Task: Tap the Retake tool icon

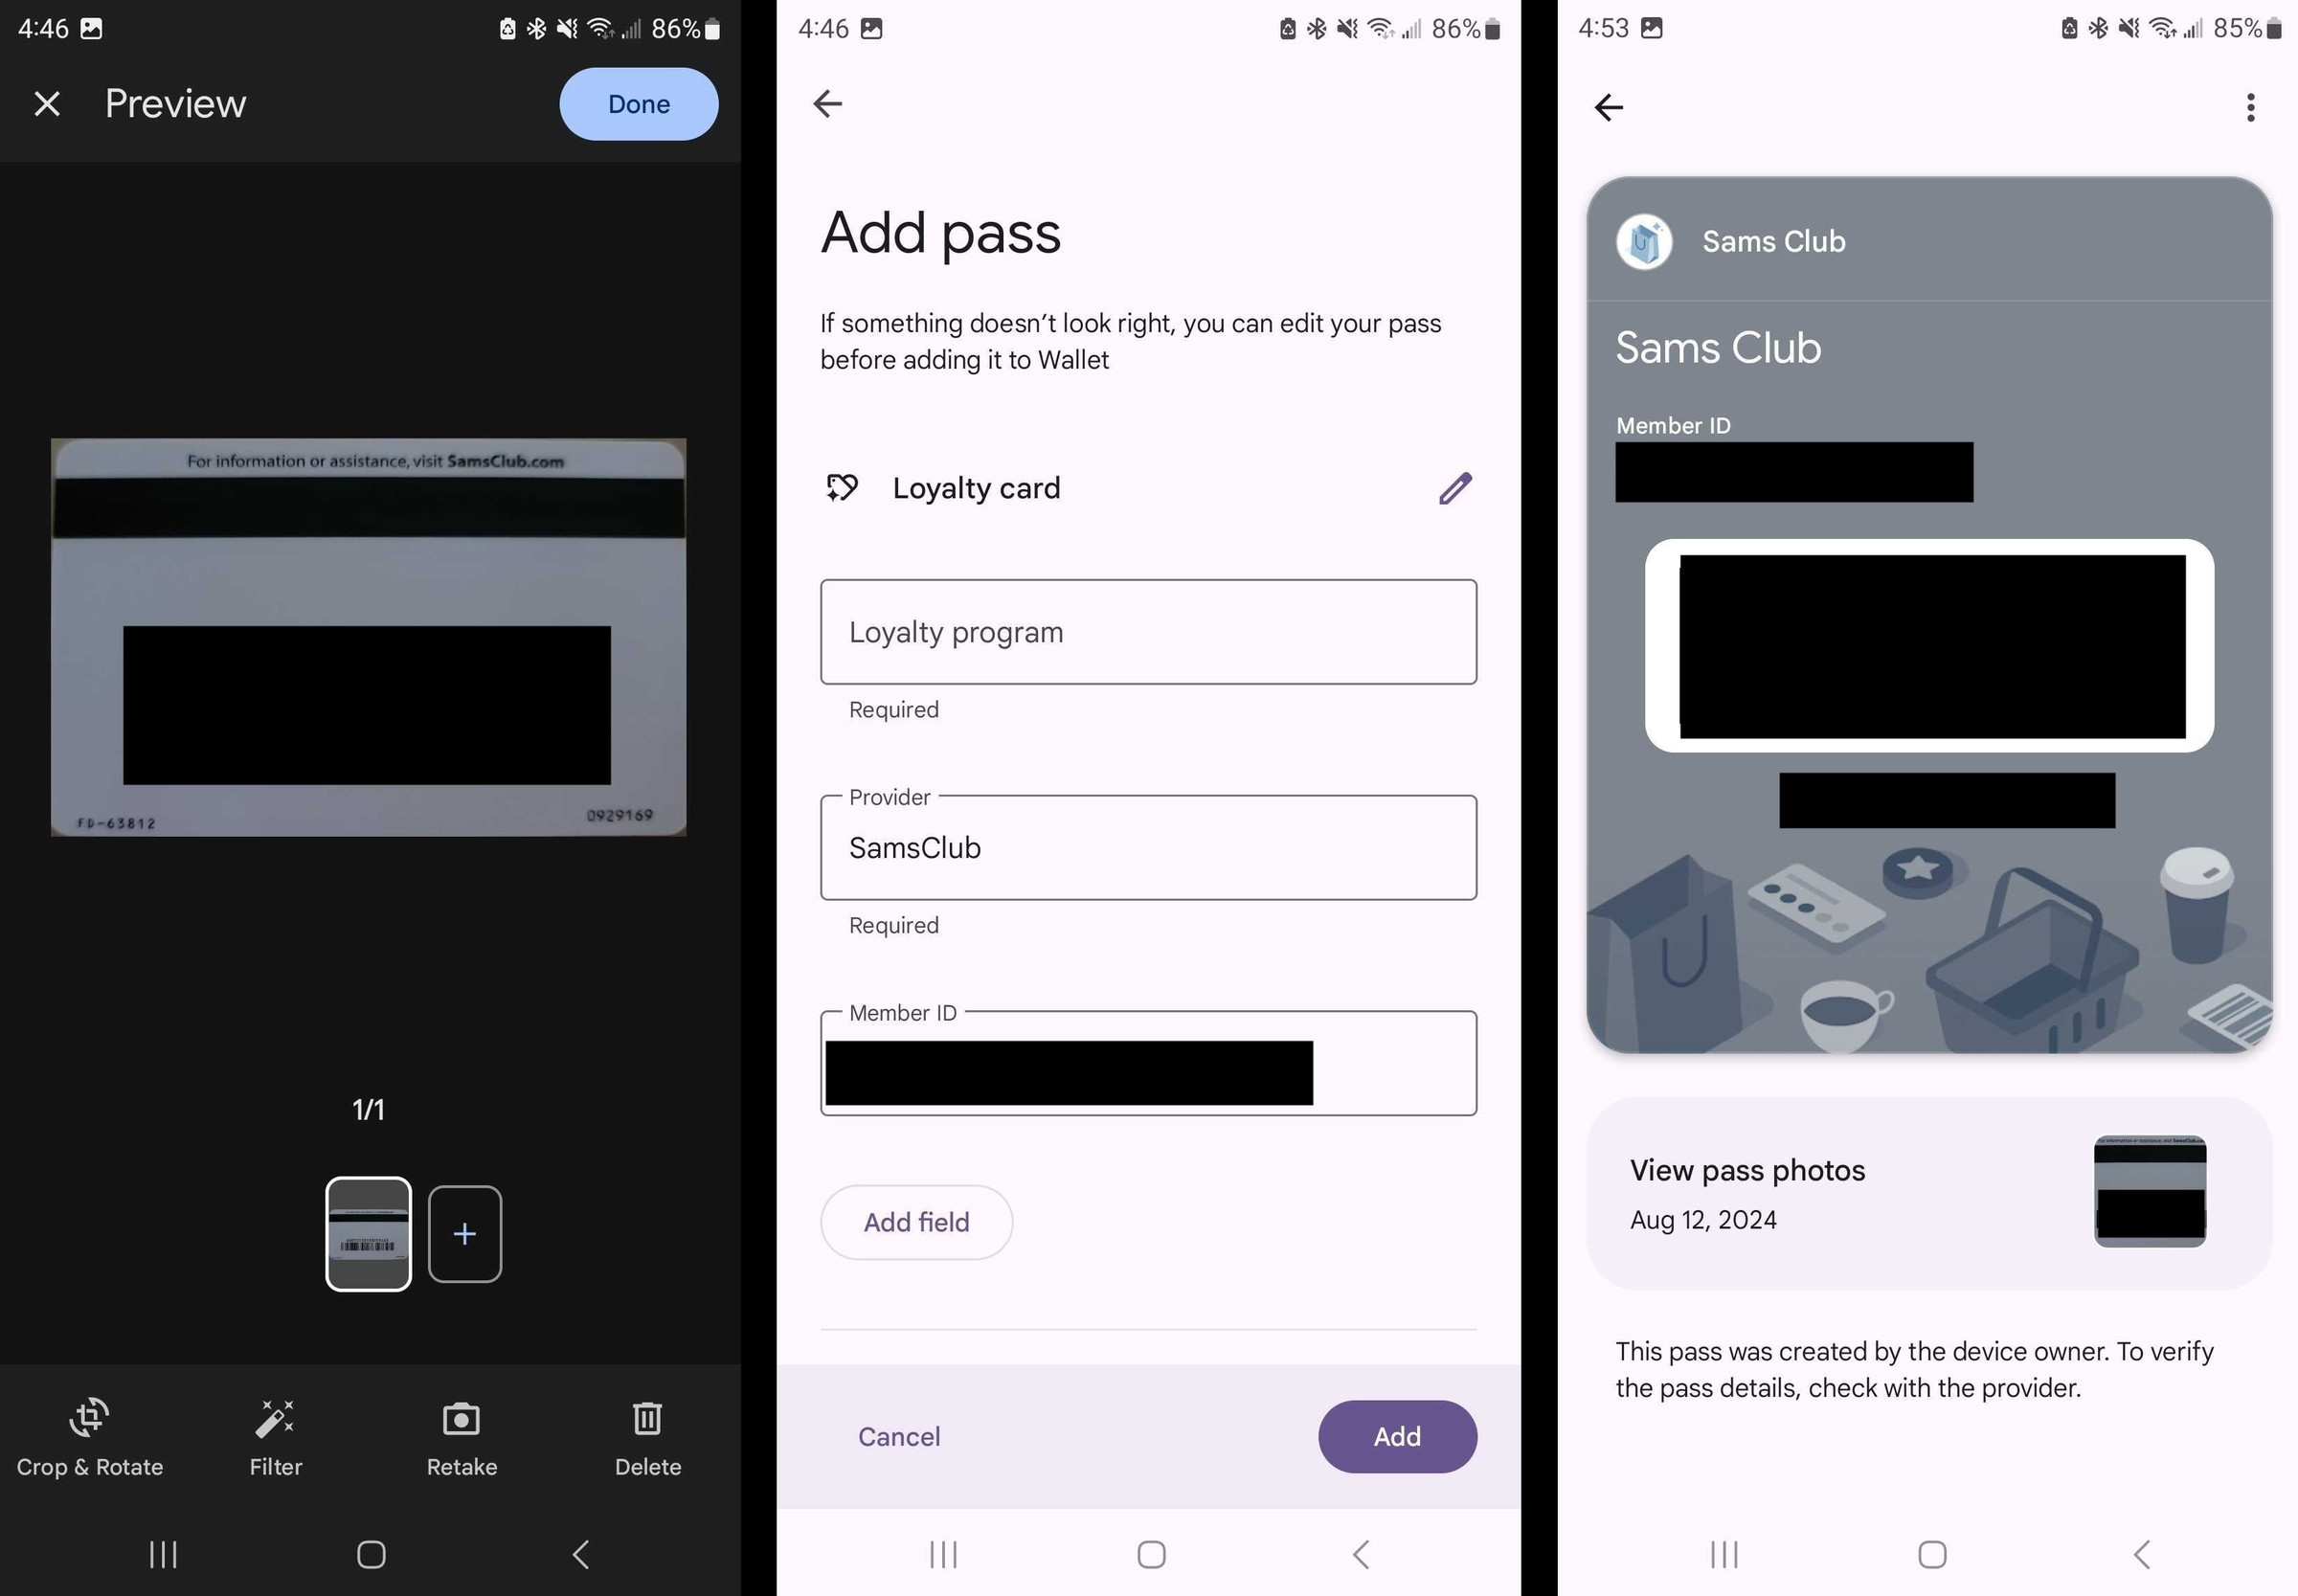Action: pos(461,1418)
